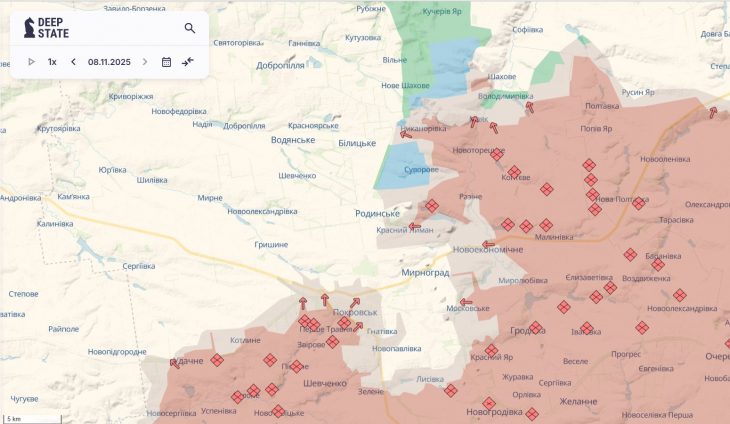This screenshot has height=424, width=730.
Task: Click the search magnifier icon
Action: pyautogui.click(x=190, y=28)
